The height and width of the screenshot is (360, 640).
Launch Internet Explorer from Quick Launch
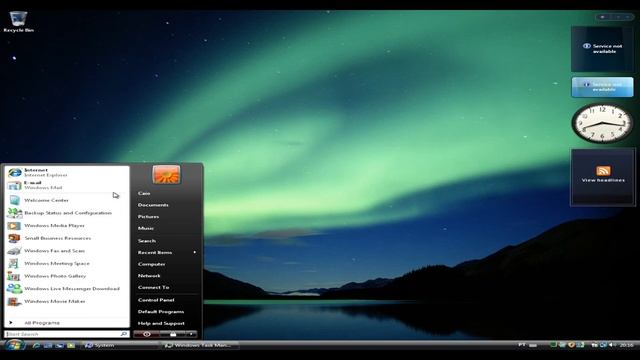click(36, 346)
